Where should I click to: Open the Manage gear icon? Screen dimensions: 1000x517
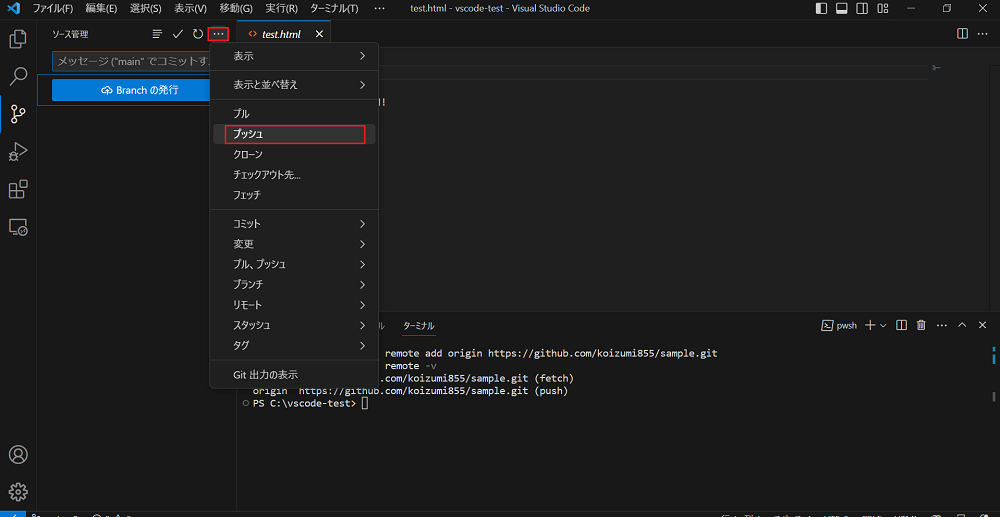pos(18,491)
